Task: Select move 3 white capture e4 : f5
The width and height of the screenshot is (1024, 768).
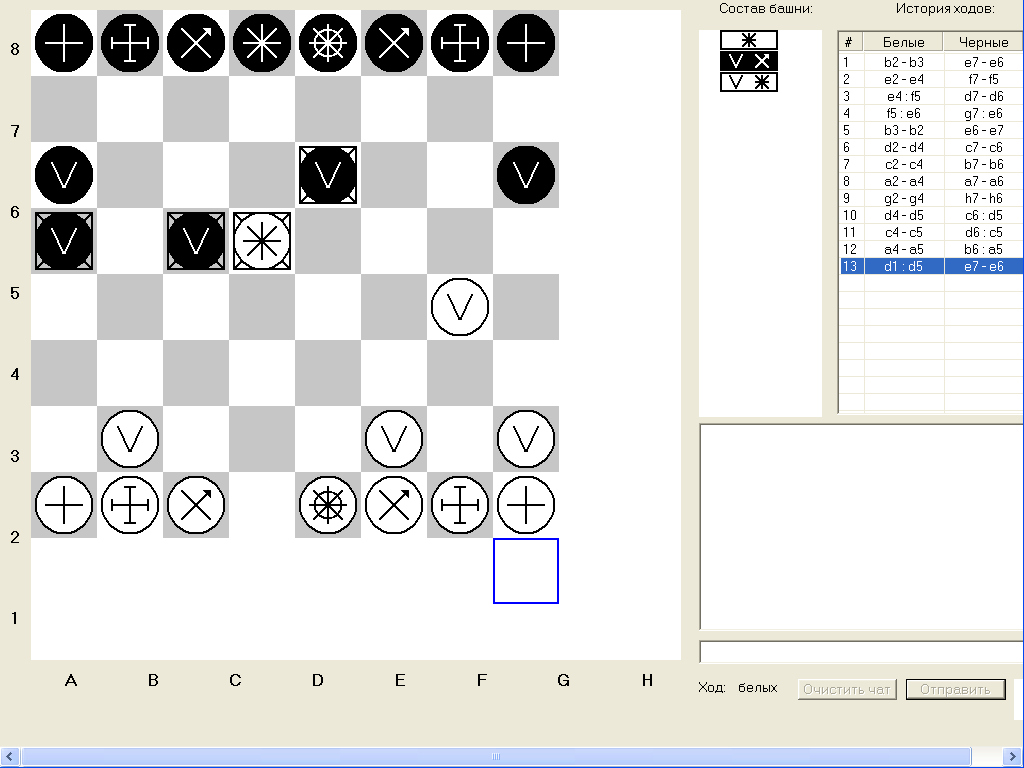Action: [x=904, y=96]
